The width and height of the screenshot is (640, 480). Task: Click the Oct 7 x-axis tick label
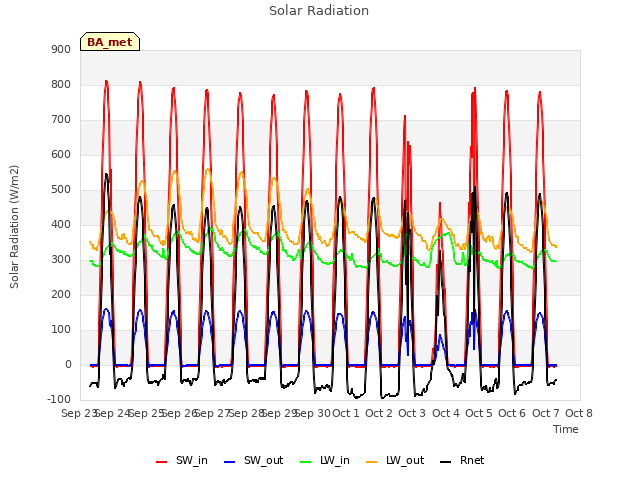coord(546,413)
